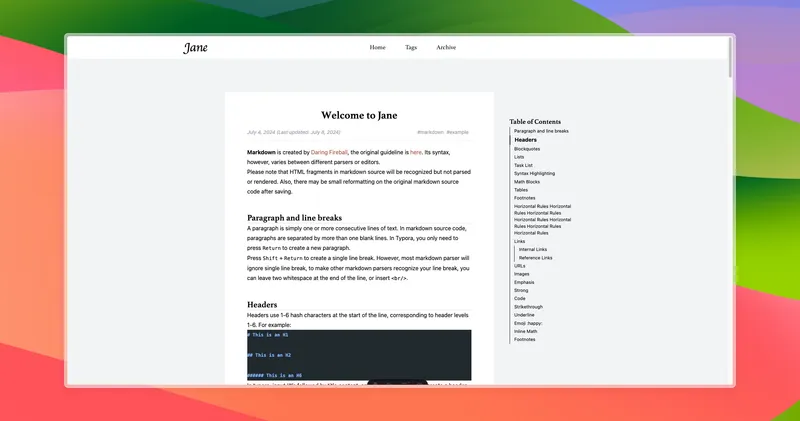Click the Welcome to Jane post title
Screen dimensions: 800x421
(359, 115)
